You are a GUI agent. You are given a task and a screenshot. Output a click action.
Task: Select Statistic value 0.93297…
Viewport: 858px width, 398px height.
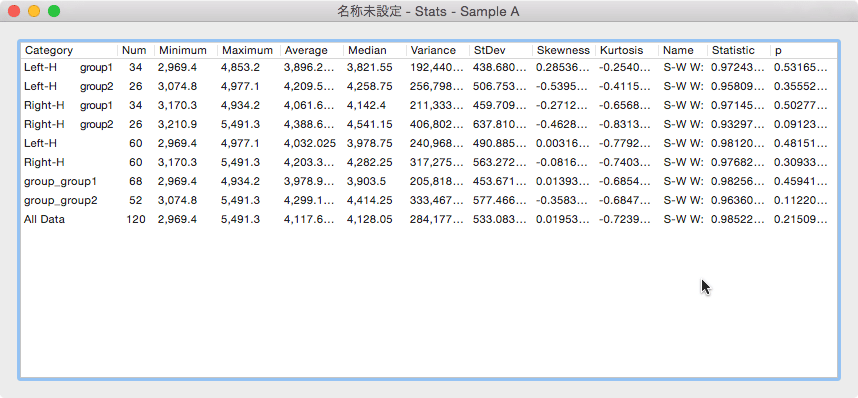738,124
